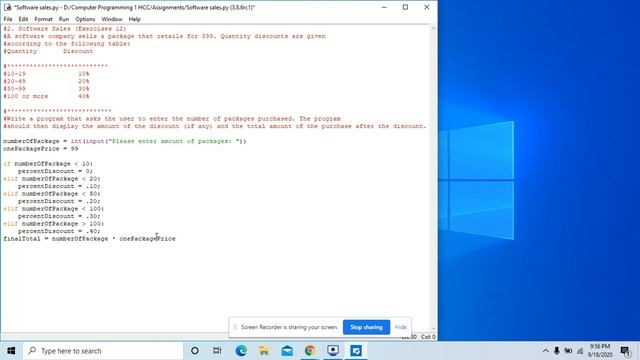The image size is (640, 360).
Task: Open File Explorer from taskbar
Action: click(264, 351)
